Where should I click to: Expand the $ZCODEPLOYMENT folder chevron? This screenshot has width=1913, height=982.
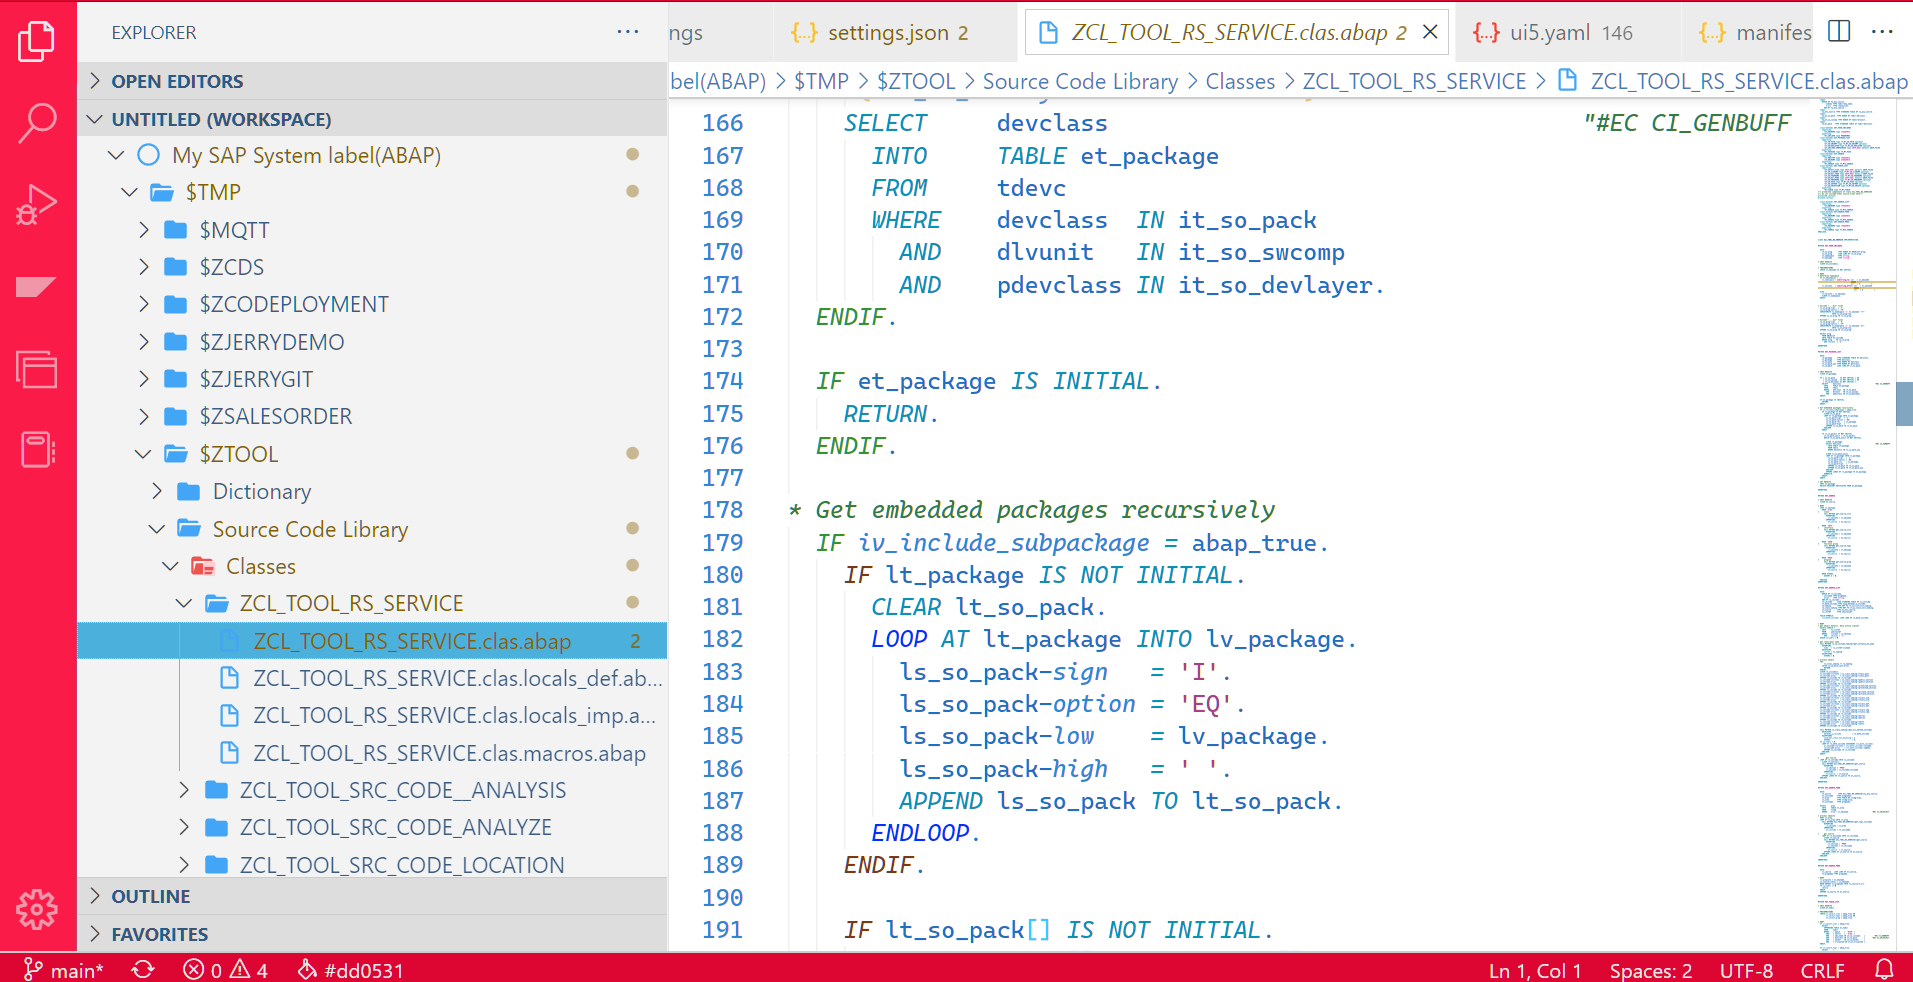point(144,304)
